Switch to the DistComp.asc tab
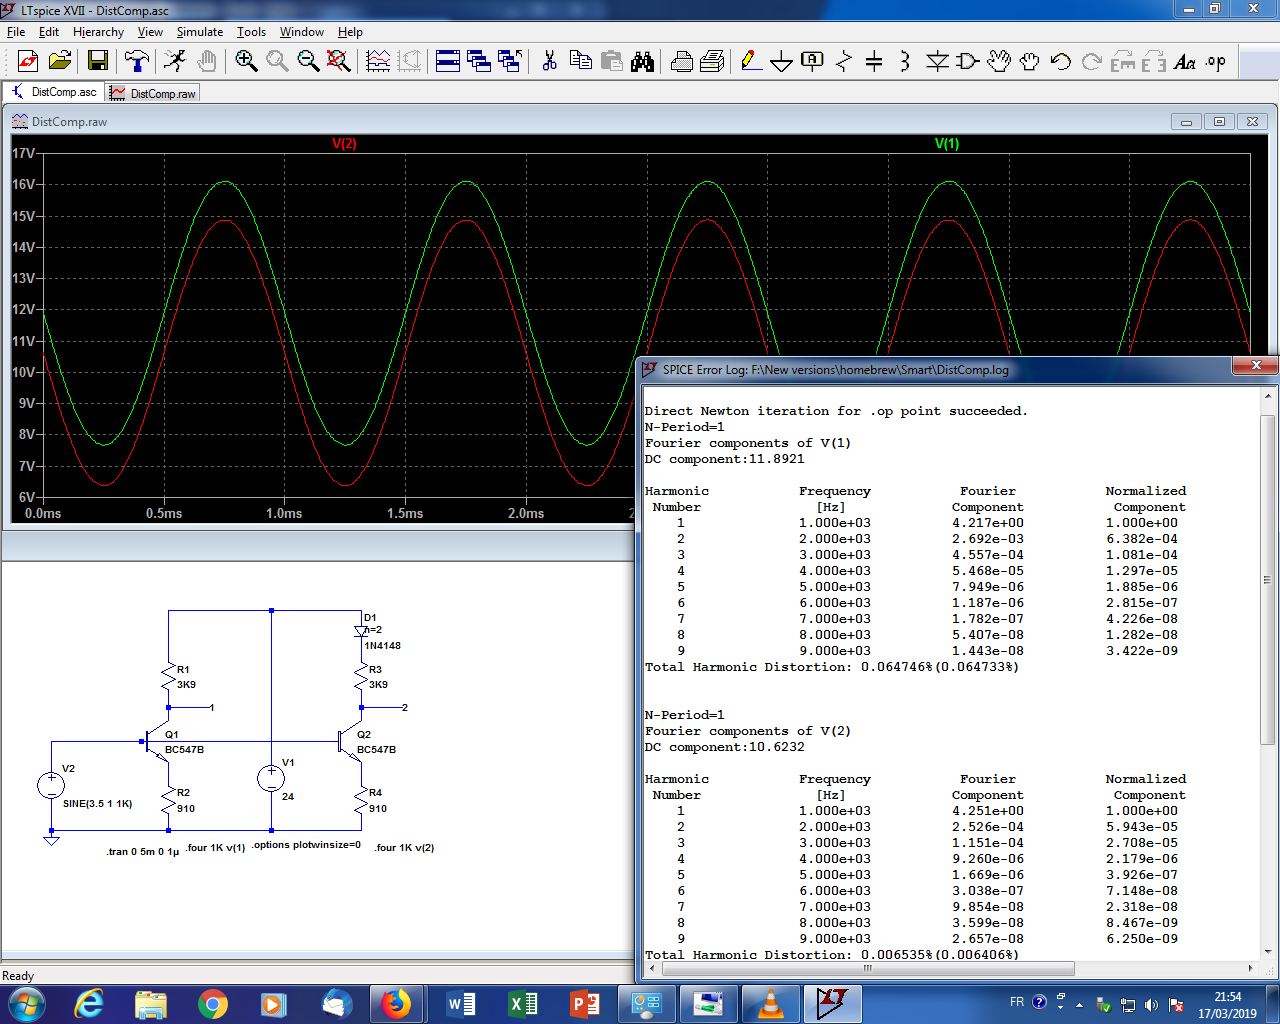This screenshot has height=1024, width=1280. pyautogui.click(x=54, y=92)
